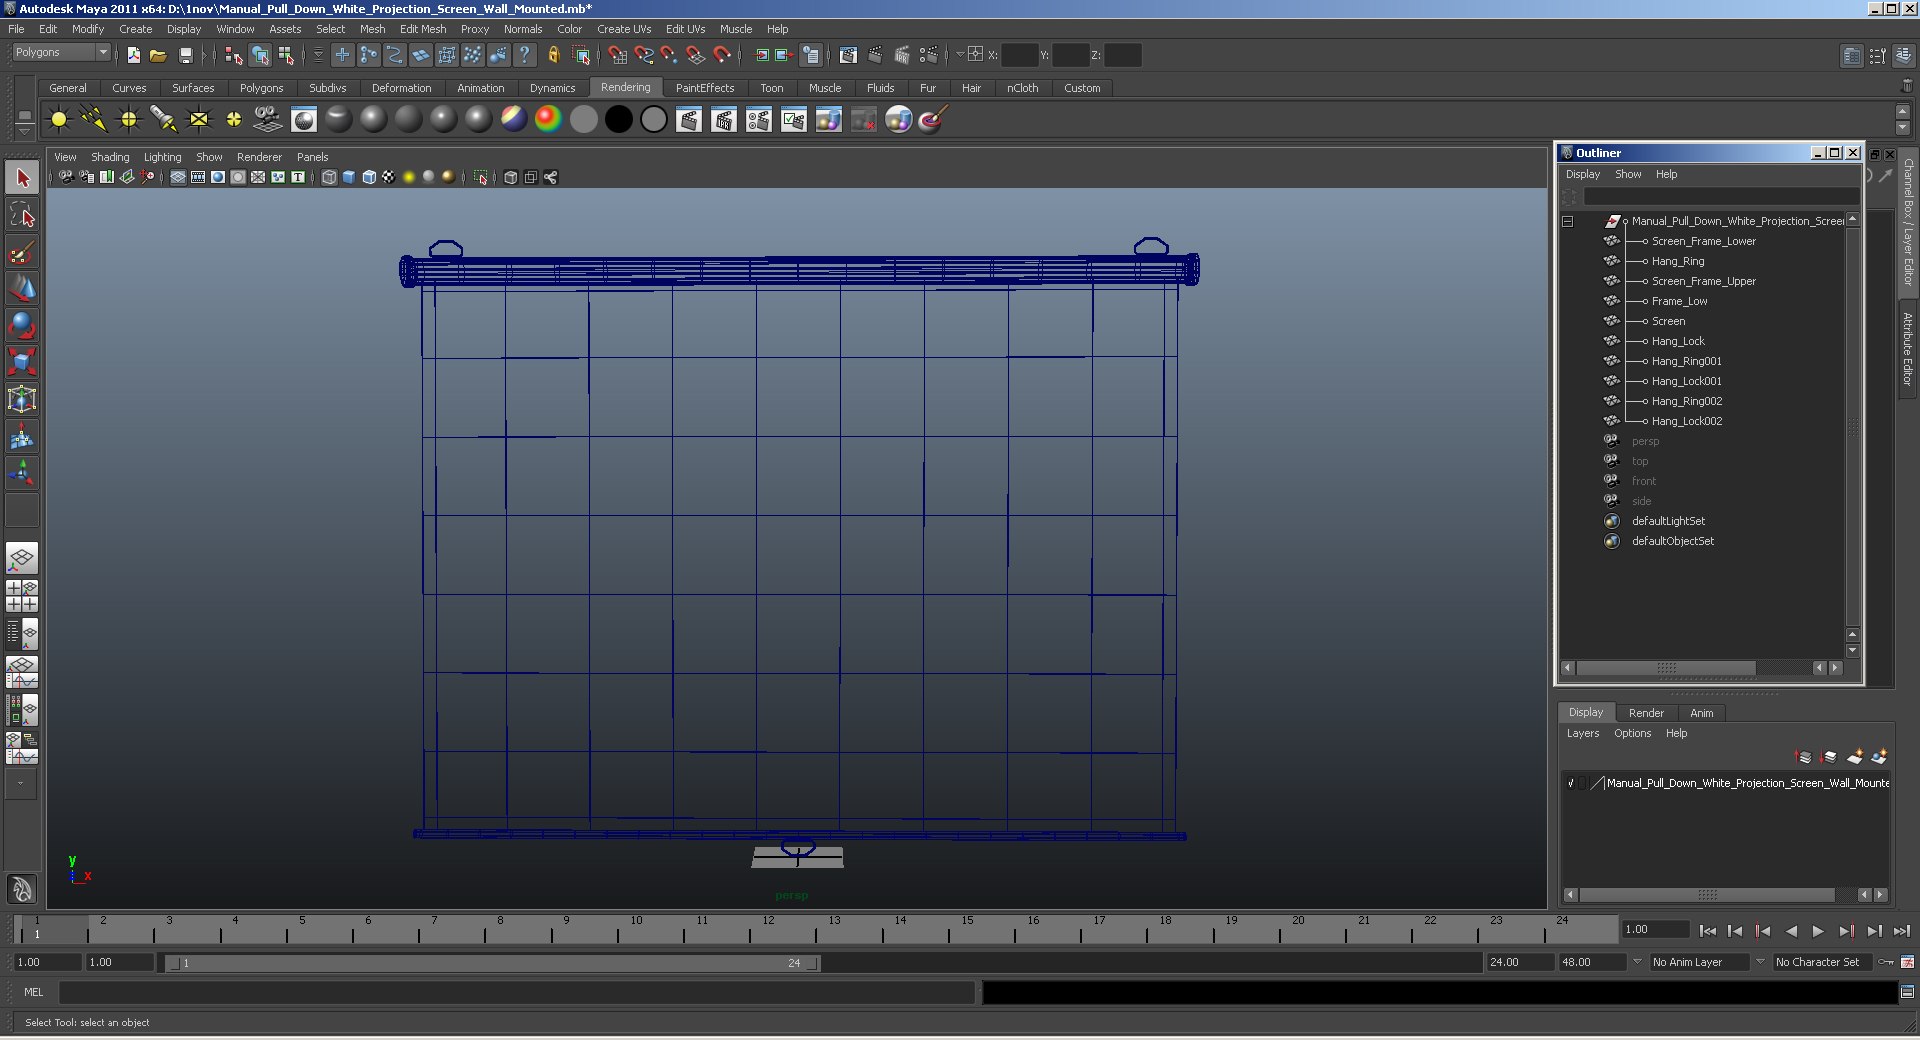Add an Ambient Light from the shelf
Screen dimensions: 1920x1040
coord(59,120)
